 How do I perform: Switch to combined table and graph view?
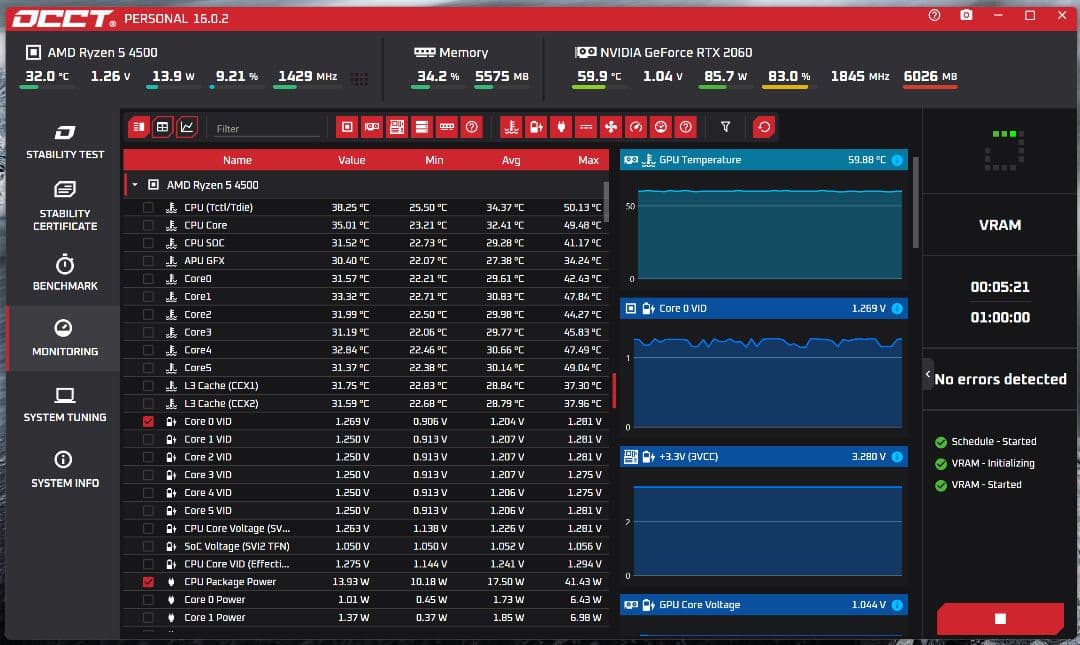pos(138,127)
